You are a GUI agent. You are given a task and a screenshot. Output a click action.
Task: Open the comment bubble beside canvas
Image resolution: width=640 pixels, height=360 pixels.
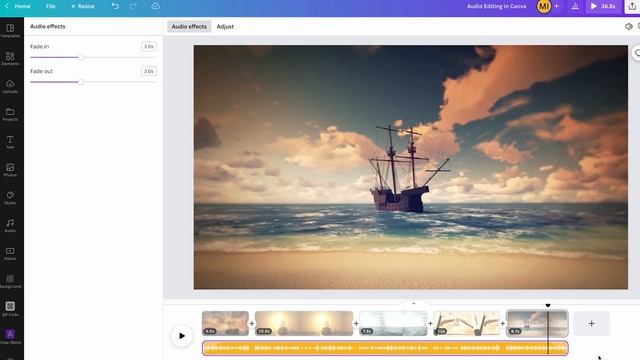click(x=637, y=53)
